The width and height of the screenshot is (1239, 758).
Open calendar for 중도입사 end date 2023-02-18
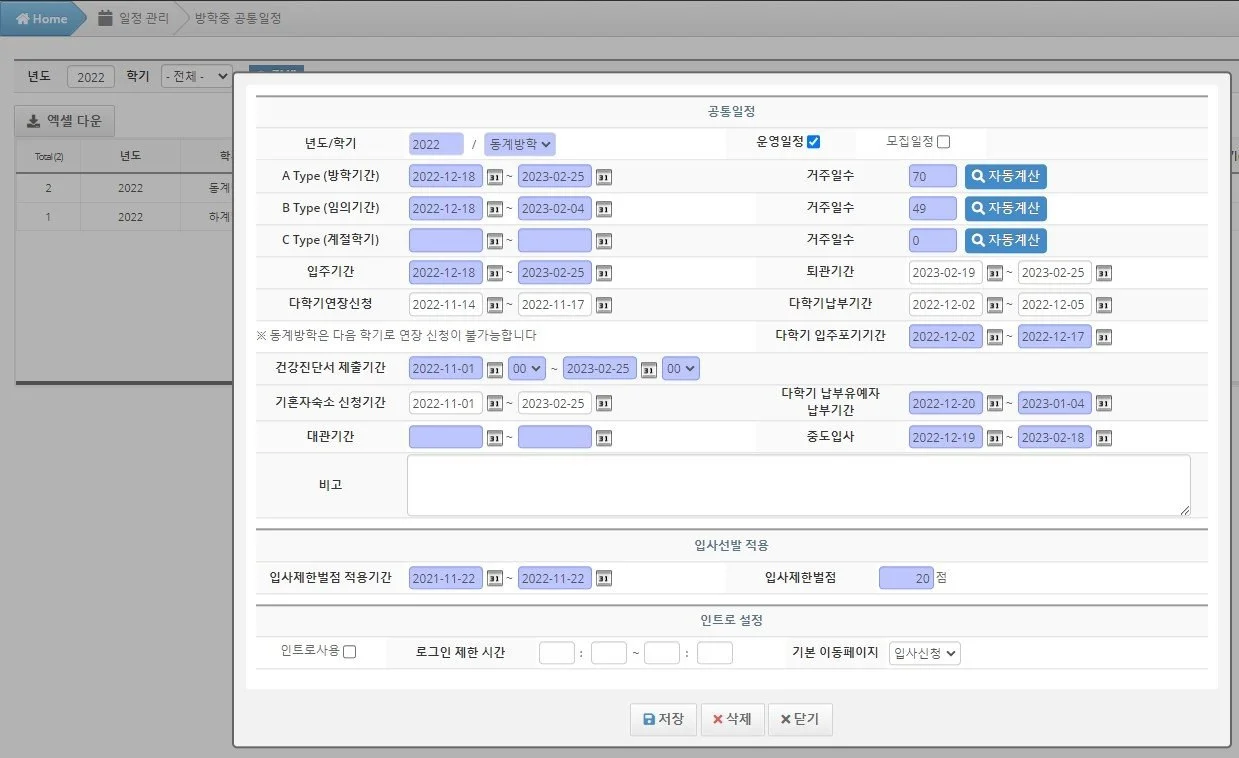1103,437
